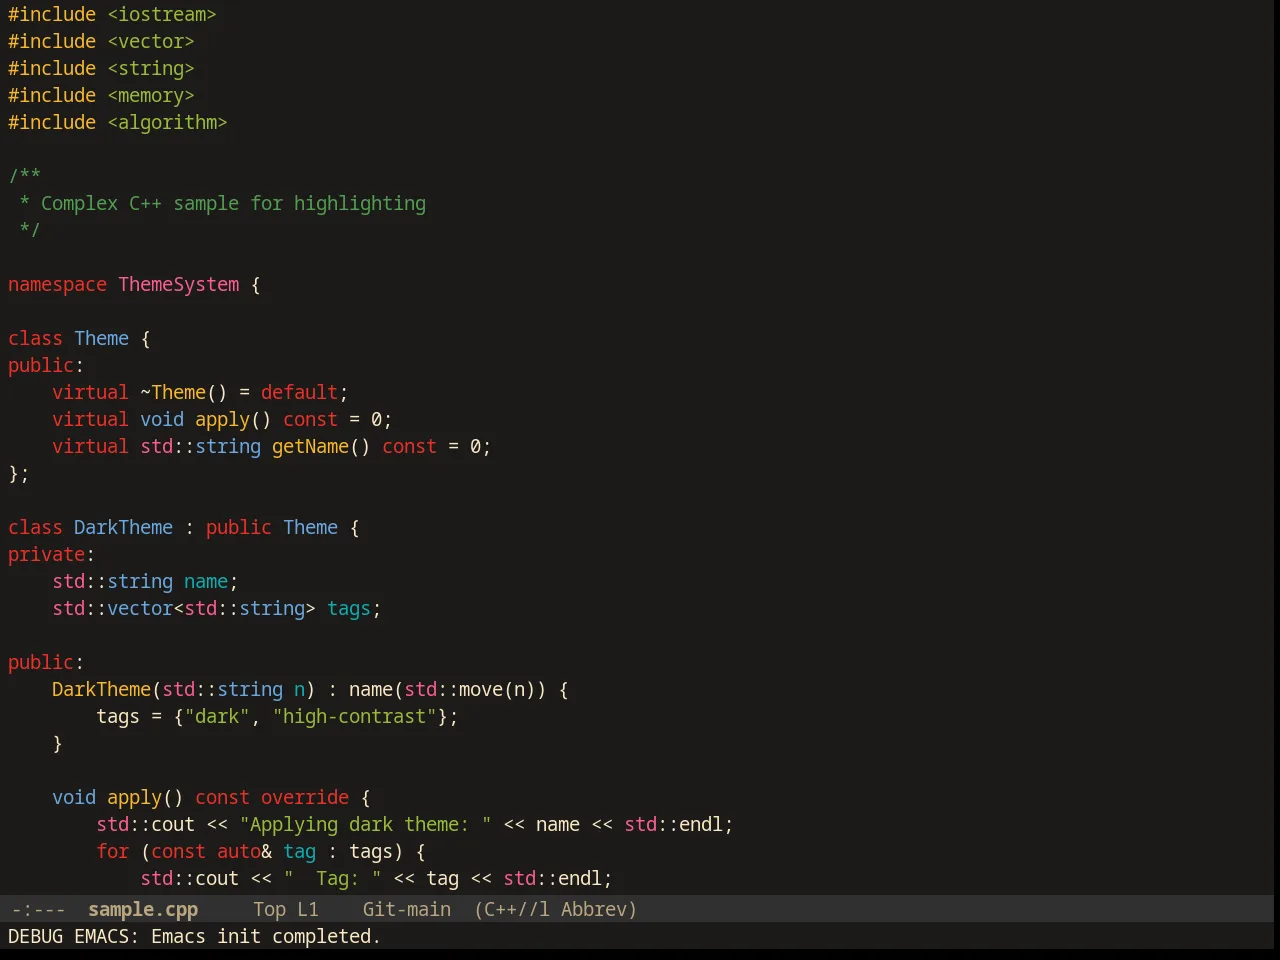Click 'std::endl;' on the Applying dark theme line
This screenshot has height=960, width=1280.
pyautogui.click(x=679, y=825)
